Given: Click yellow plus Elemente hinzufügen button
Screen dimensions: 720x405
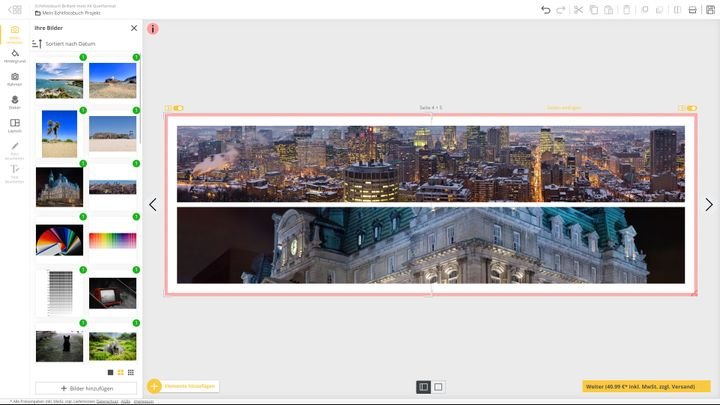Looking at the screenshot, I should pyautogui.click(x=183, y=386).
